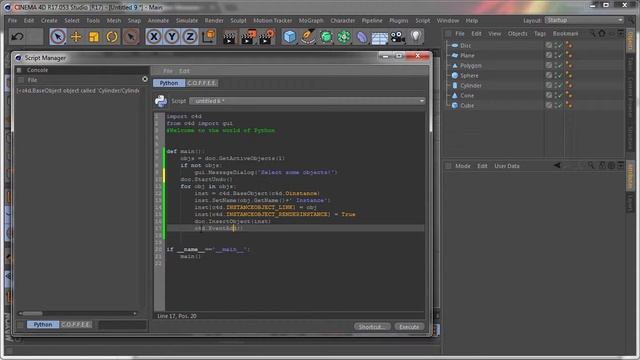Click the Execute button

click(x=409, y=327)
